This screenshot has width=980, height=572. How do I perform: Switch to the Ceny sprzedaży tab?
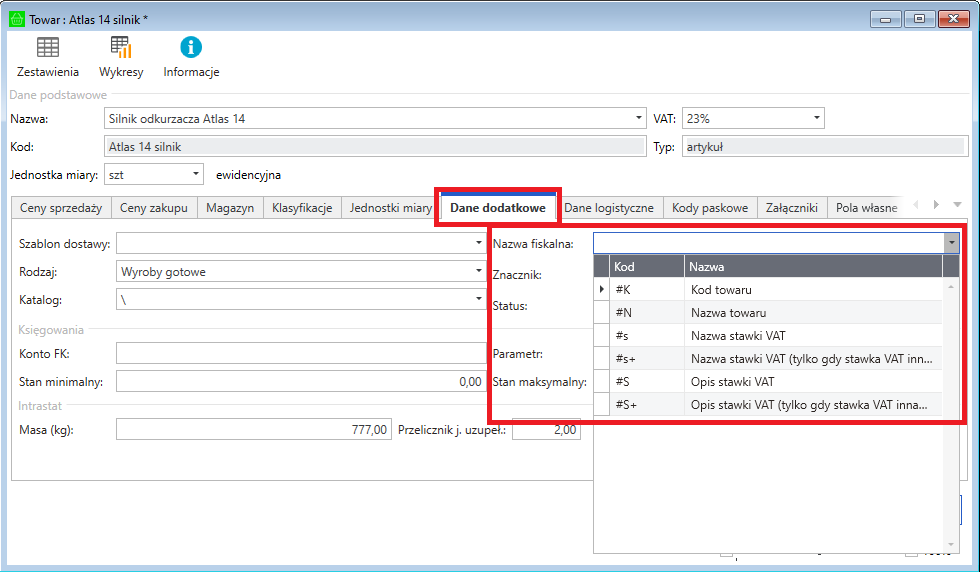pyautogui.click(x=61, y=208)
